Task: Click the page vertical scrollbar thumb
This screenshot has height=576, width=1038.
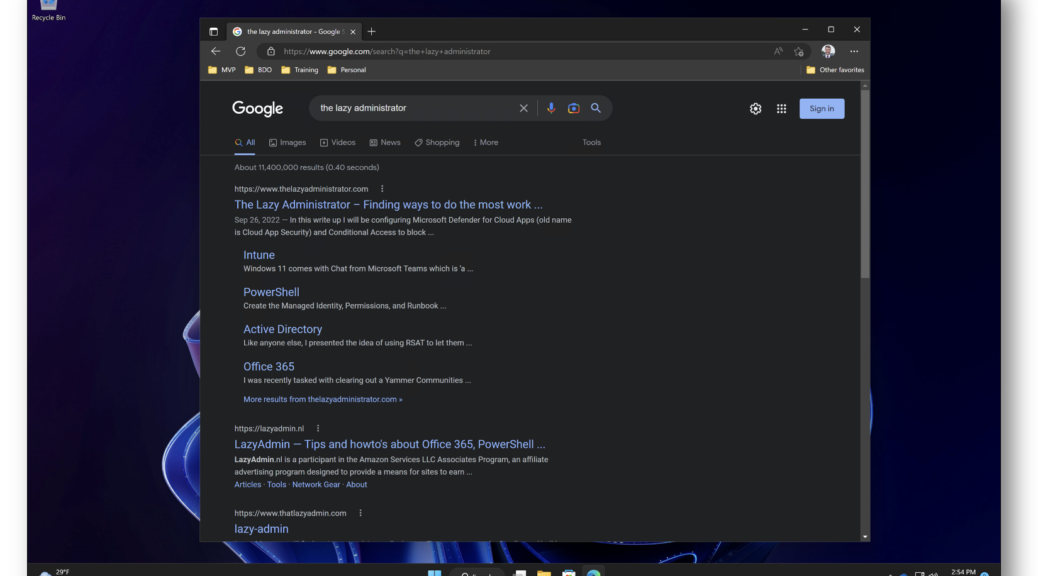Action: coord(865,185)
